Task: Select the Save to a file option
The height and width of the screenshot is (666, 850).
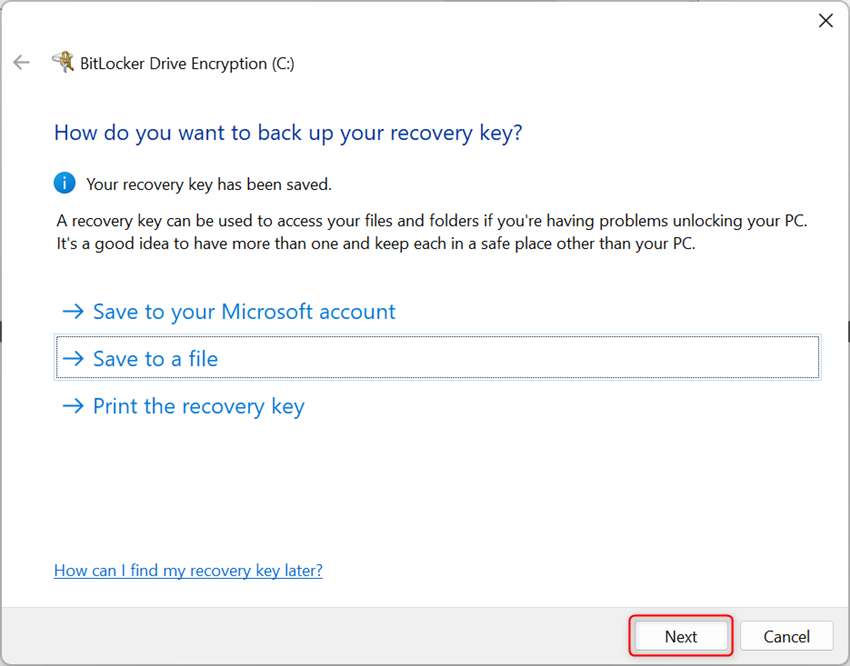Action: tap(155, 358)
